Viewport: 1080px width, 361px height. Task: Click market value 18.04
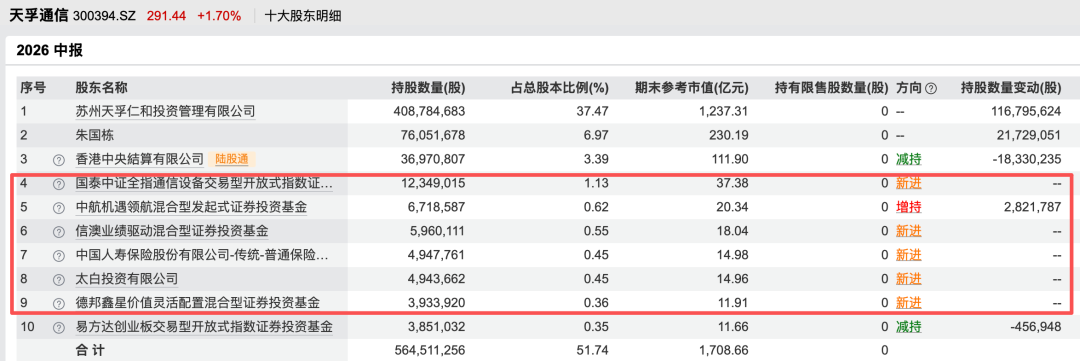pos(732,231)
